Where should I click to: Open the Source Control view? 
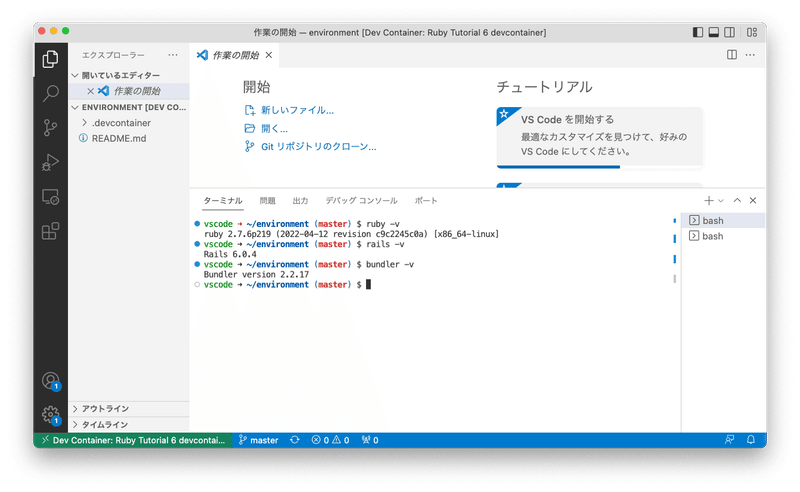[50, 128]
